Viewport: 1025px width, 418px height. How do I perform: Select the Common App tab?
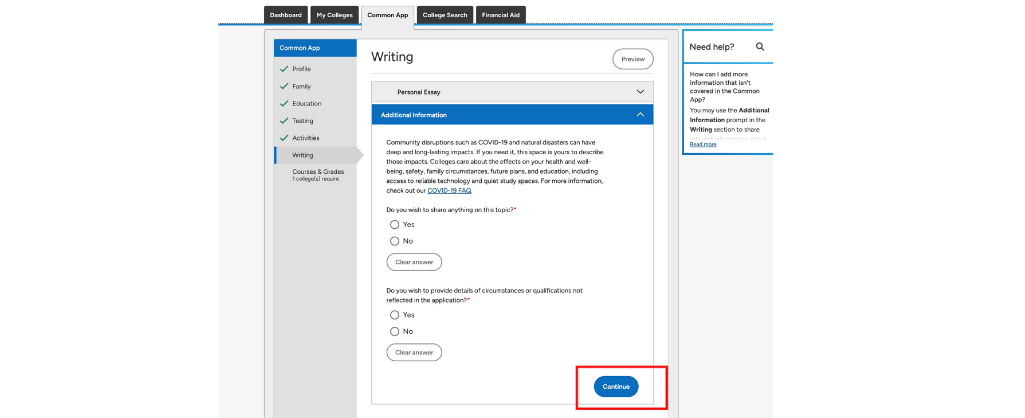point(388,15)
